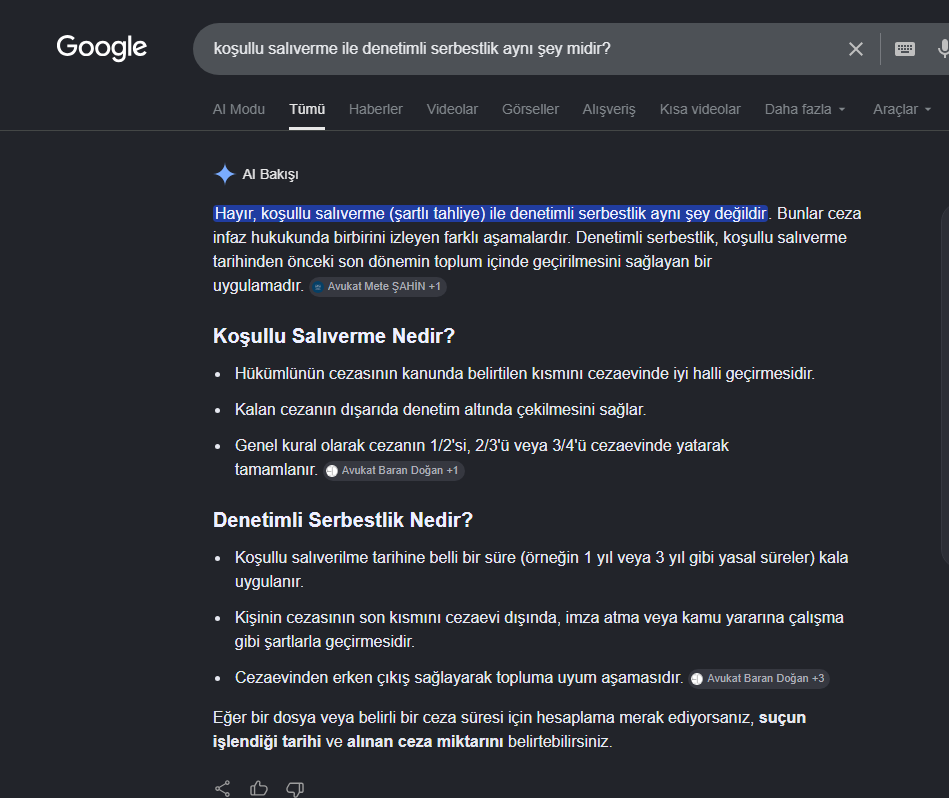Give thumbs up to AI overview
Image resolution: width=949 pixels, height=798 pixels.
pos(258,788)
